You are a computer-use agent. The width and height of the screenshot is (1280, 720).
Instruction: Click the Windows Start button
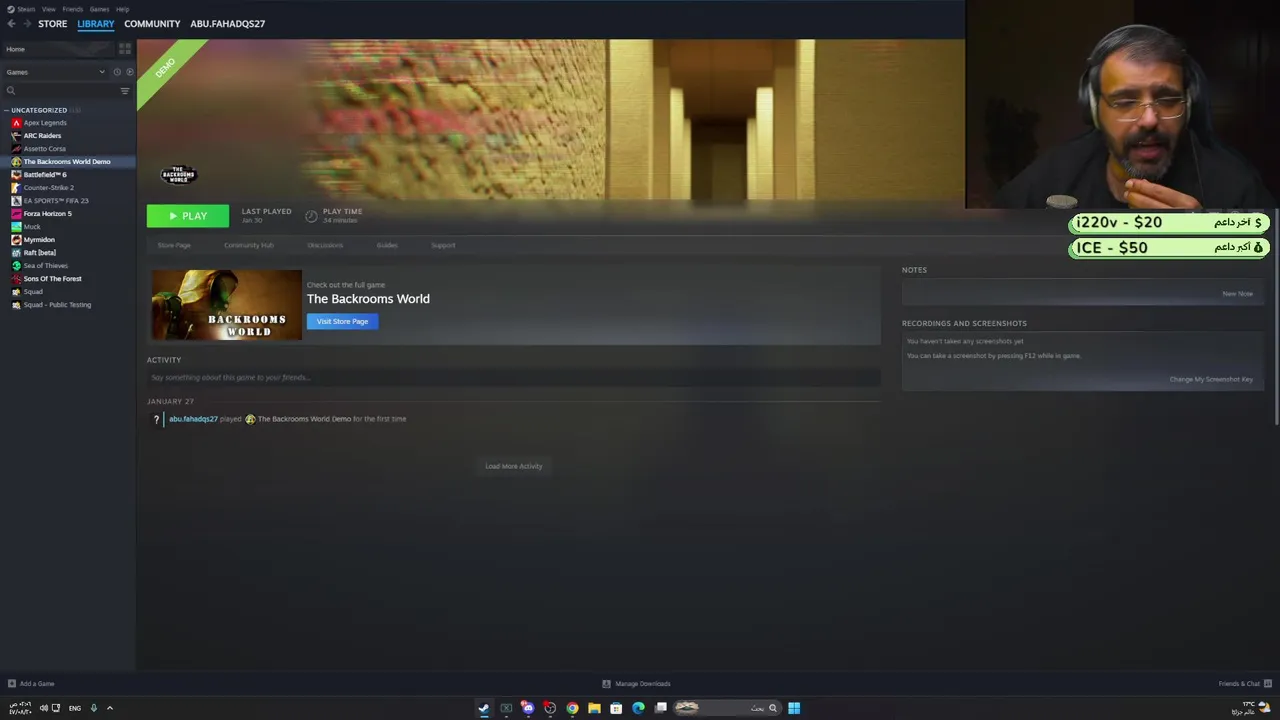click(x=794, y=708)
